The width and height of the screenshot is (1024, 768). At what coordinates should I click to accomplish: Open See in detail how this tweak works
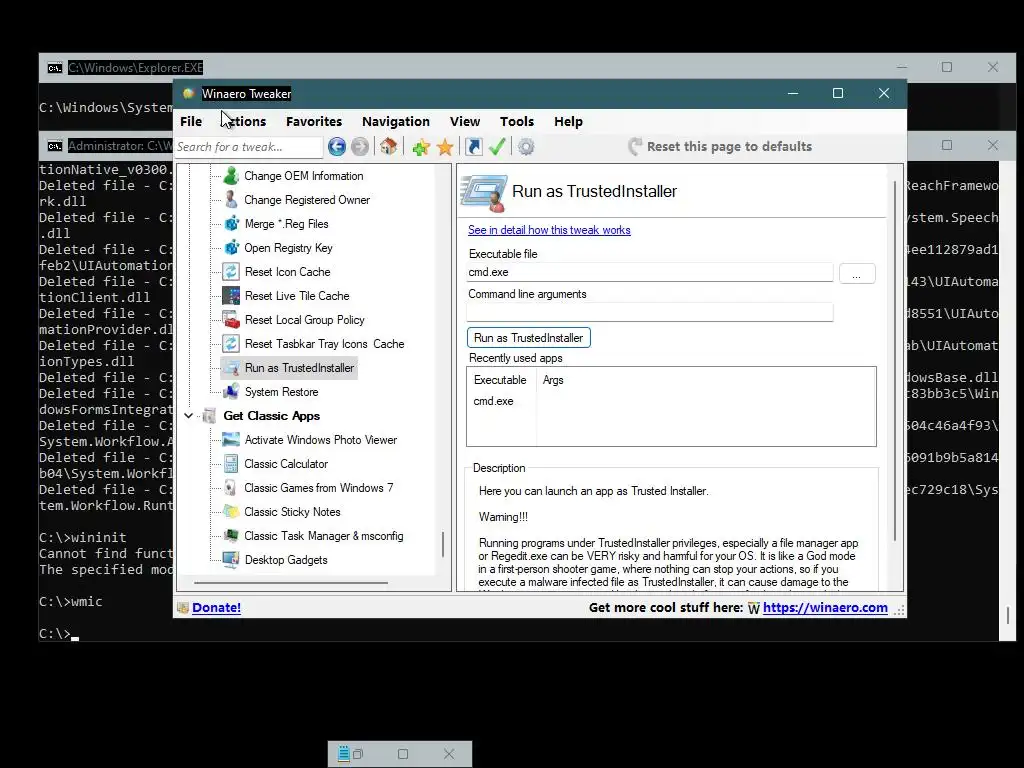(x=549, y=230)
